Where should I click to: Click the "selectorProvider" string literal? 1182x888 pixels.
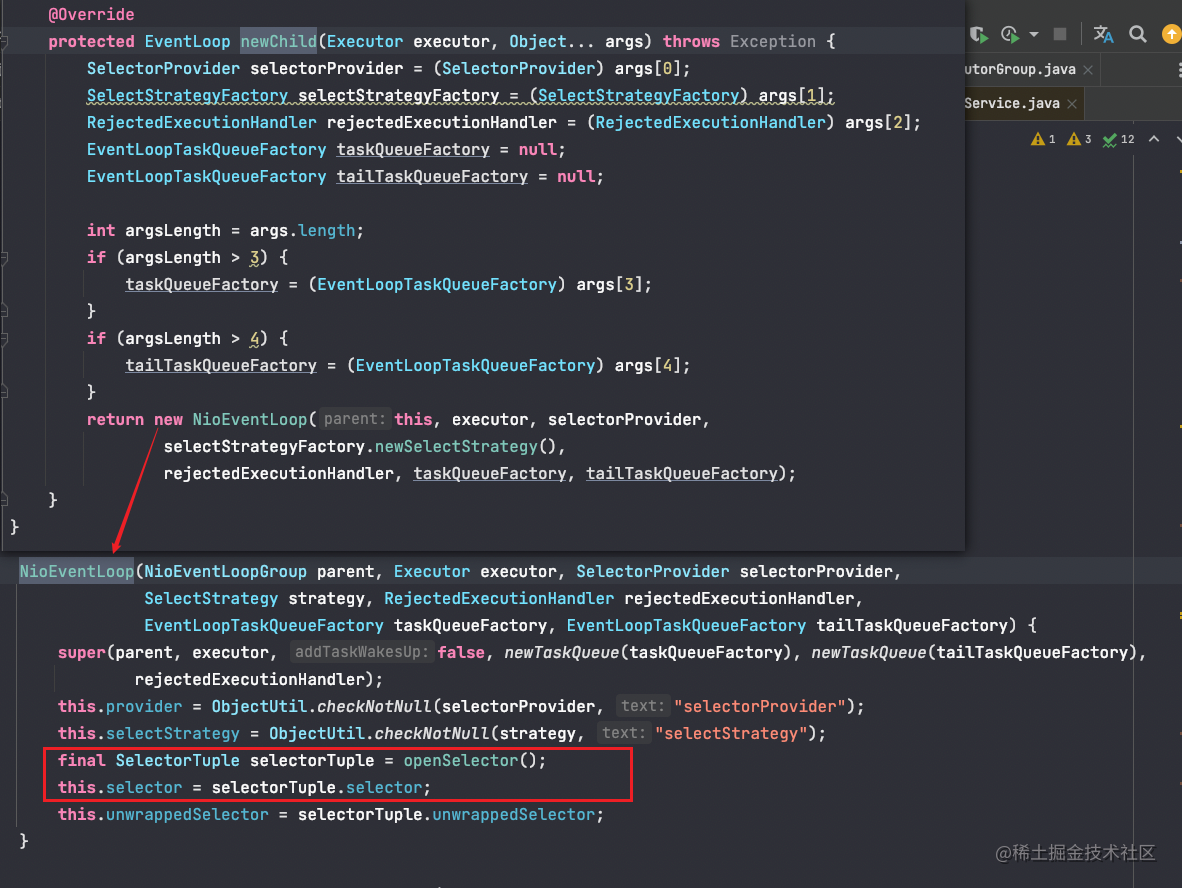coord(760,706)
